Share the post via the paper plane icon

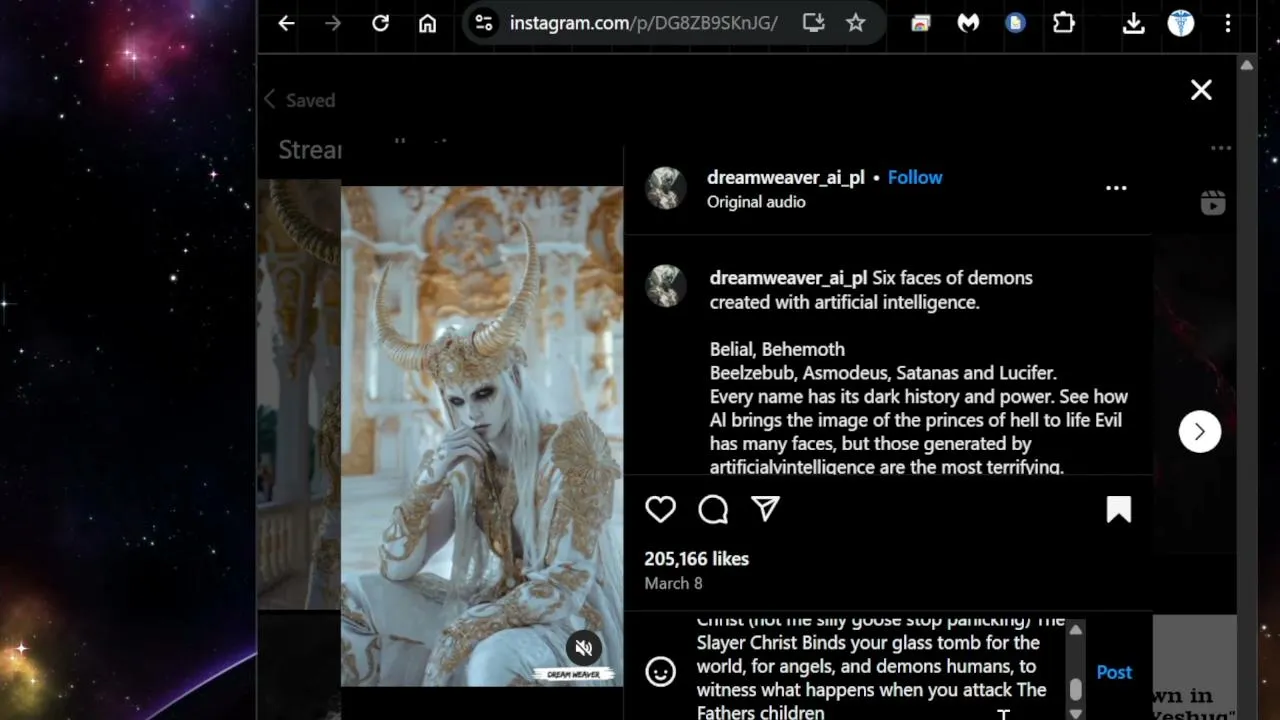click(x=765, y=509)
